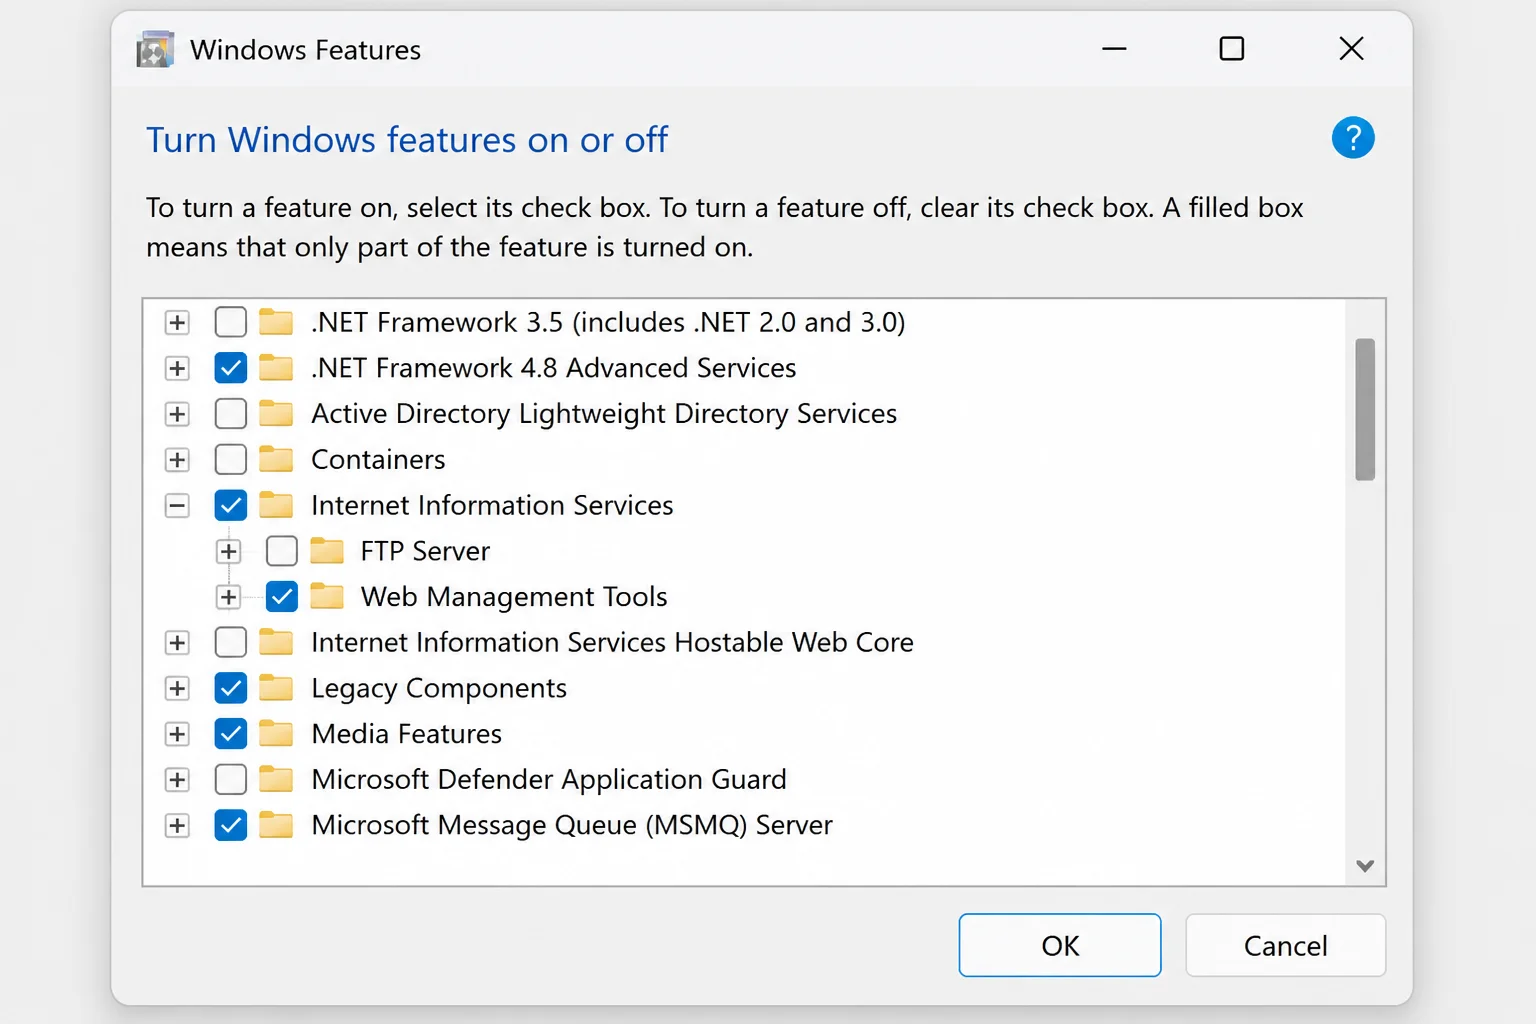This screenshot has width=1536, height=1024.
Task: Click folder icon beside Microsoft Message Queue (MSMQ) Server
Action: (276, 825)
